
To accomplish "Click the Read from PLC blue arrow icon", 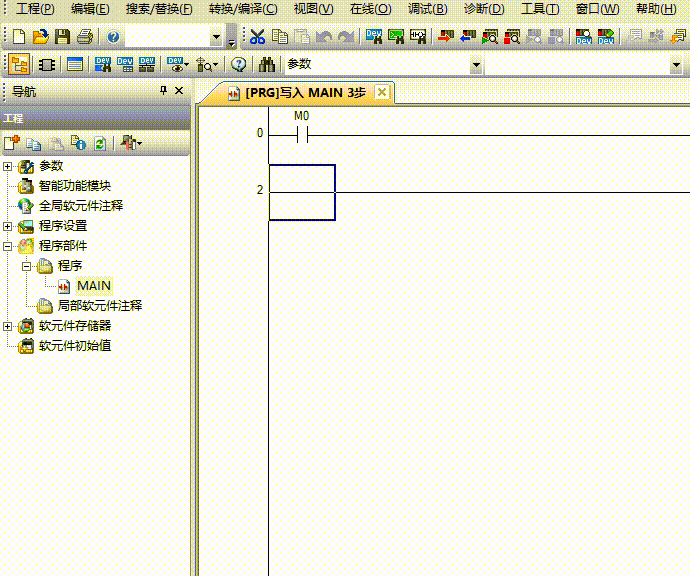I will click(x=467, y=37).
